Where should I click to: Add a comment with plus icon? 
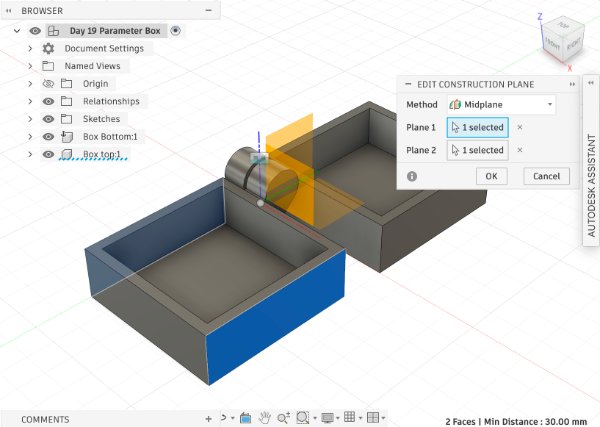pos(208,419)
